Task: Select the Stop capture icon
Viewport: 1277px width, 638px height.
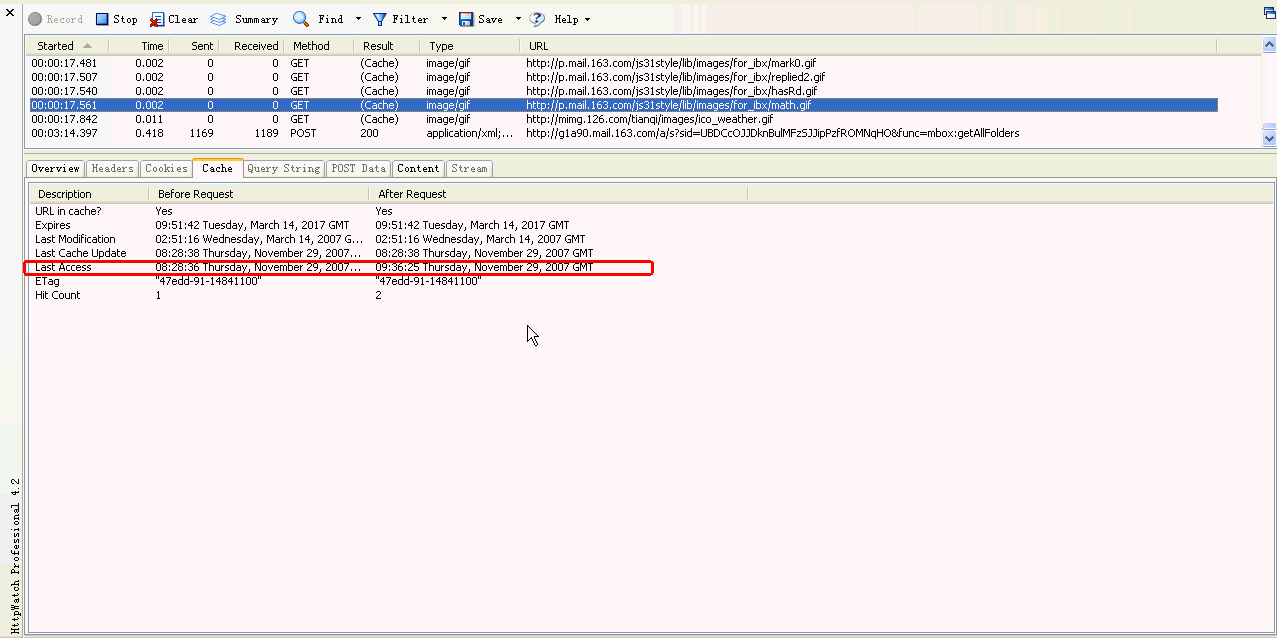Action: [101, 18]
